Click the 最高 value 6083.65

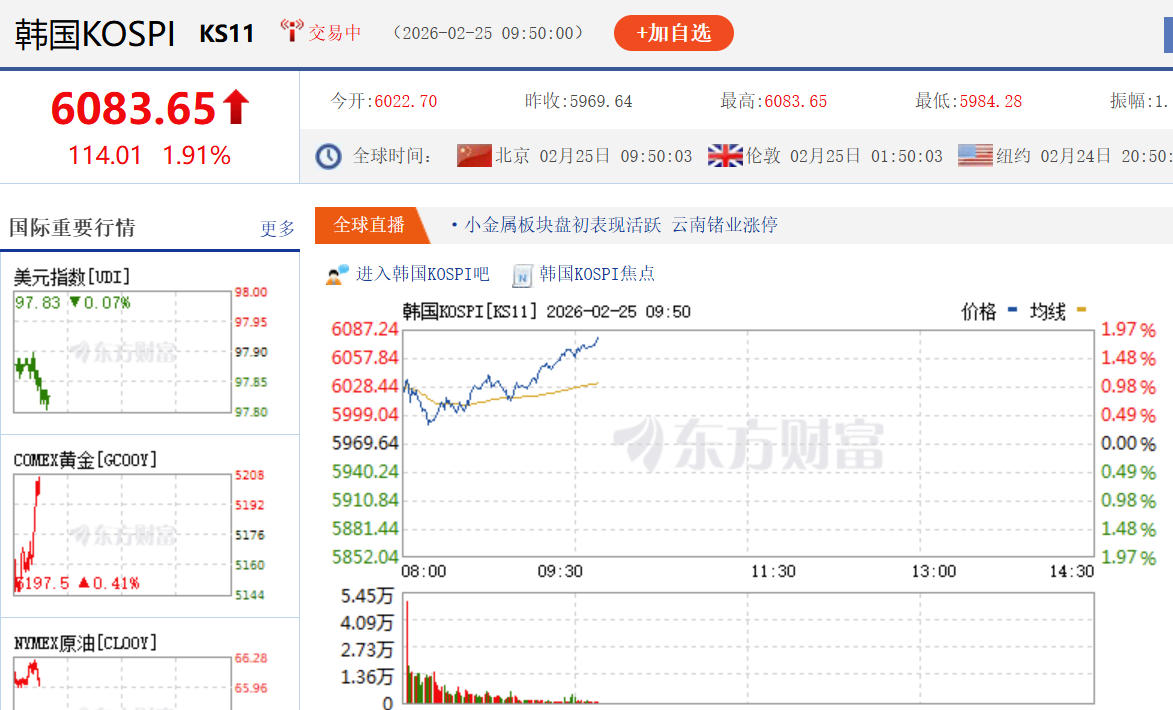(x=796, y=101)
